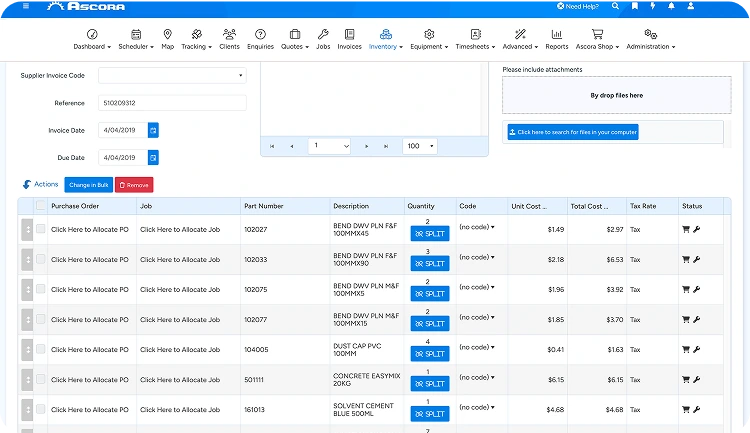Open the Administration menu
Viewport: 750px width, 433px height.
pos(651,39)
